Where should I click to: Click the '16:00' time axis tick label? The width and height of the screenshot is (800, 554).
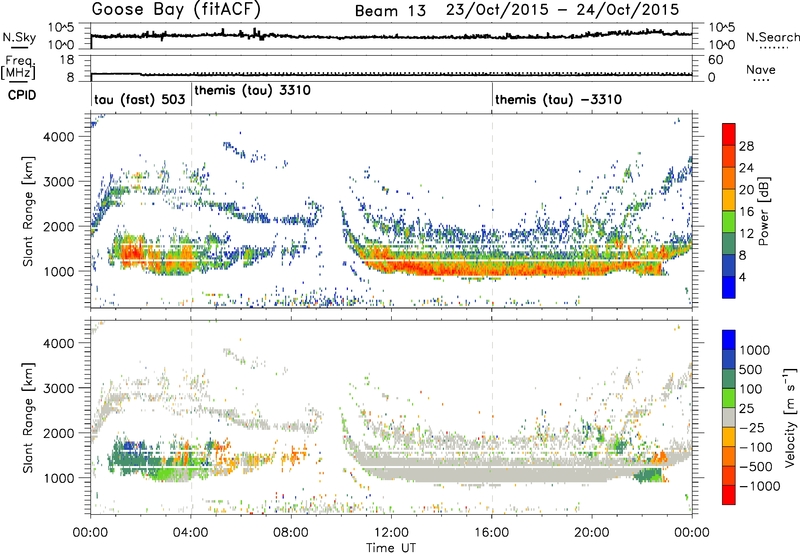[x=492, y=533]
